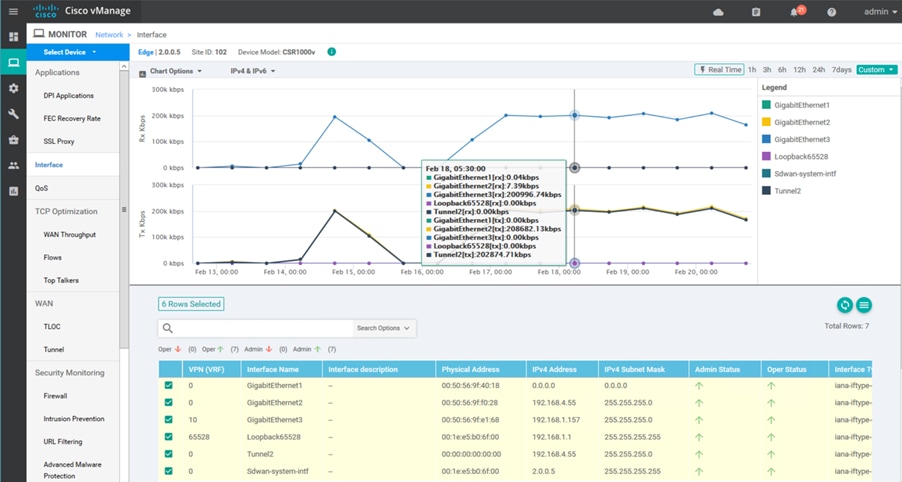Viewport: 902px width, 482px height.
Task: Click the Oper down red arrow filter
Action: pyautogui.click(x=178, y=349)
